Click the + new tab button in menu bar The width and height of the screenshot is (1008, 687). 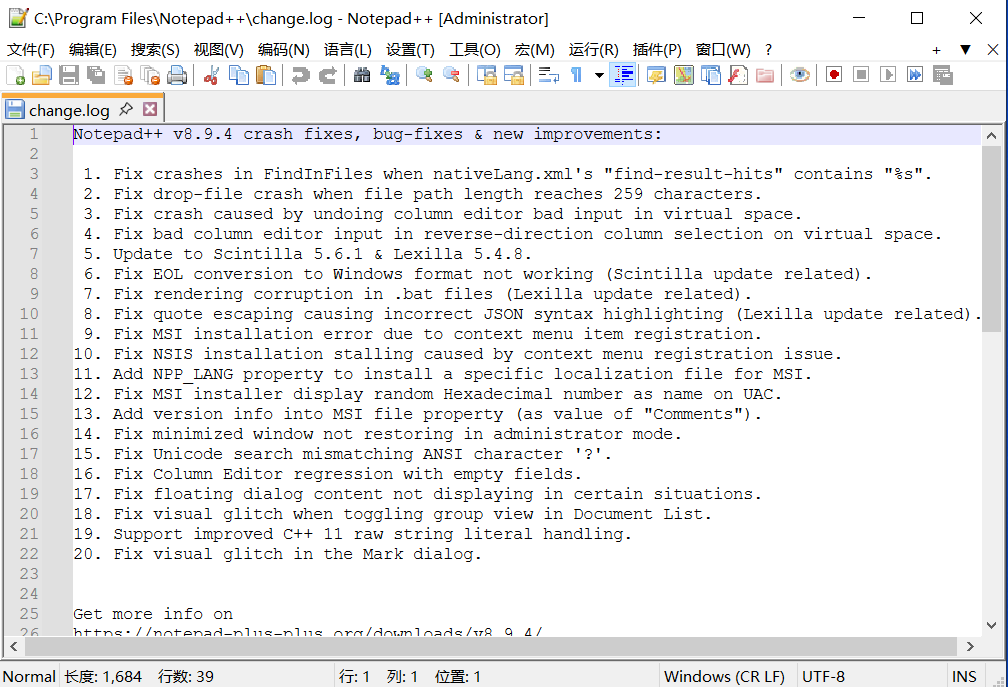coord(936,49)
